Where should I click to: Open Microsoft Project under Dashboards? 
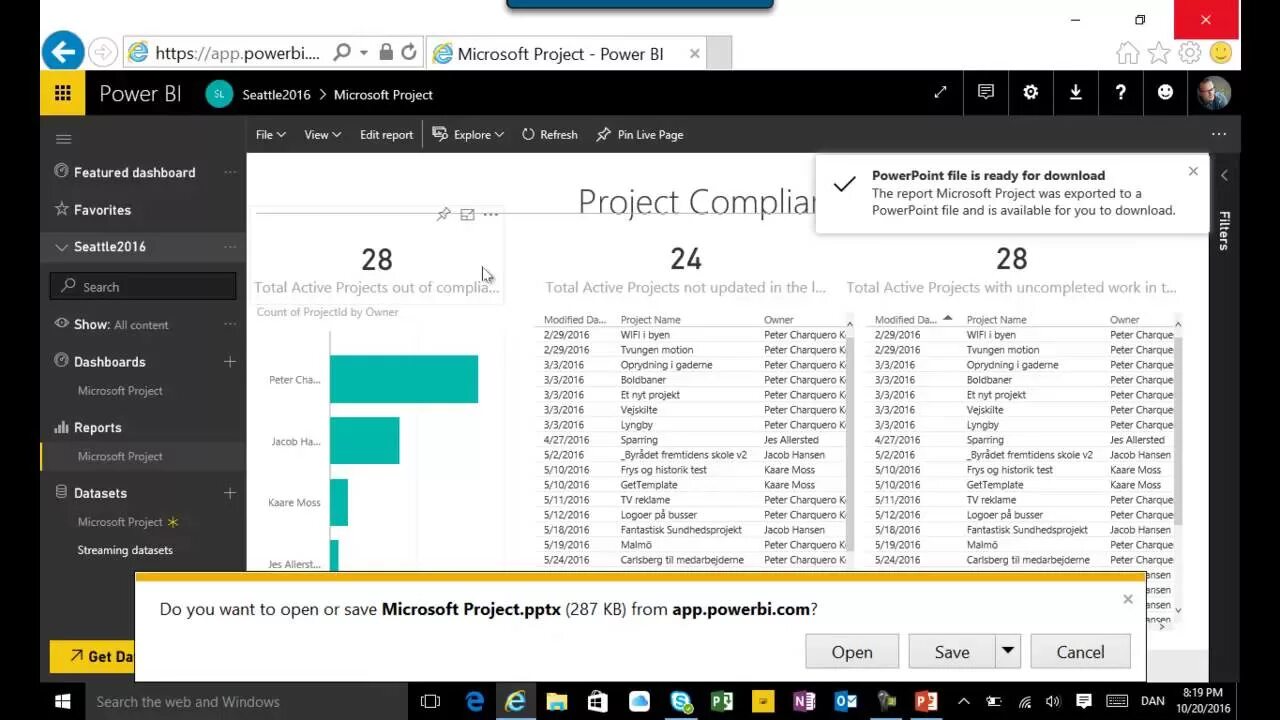(x=120, y=391)
